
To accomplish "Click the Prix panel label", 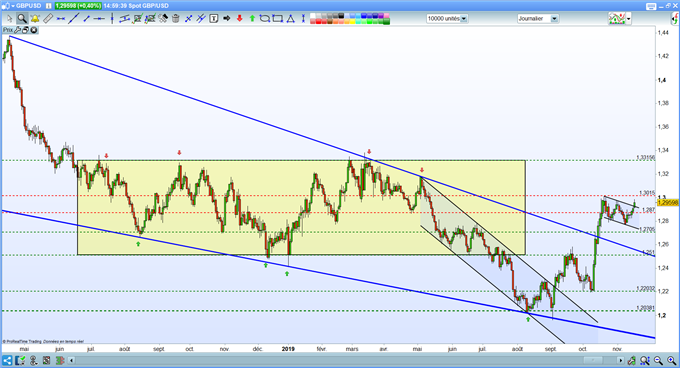I will pyautogui.click(x=8, y=30).
